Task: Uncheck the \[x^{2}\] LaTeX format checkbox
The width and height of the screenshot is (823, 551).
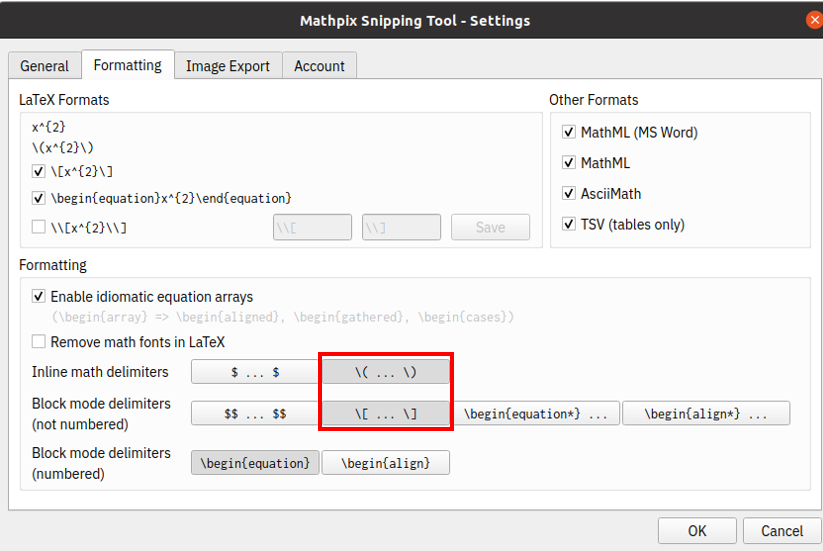Action: 39,171
